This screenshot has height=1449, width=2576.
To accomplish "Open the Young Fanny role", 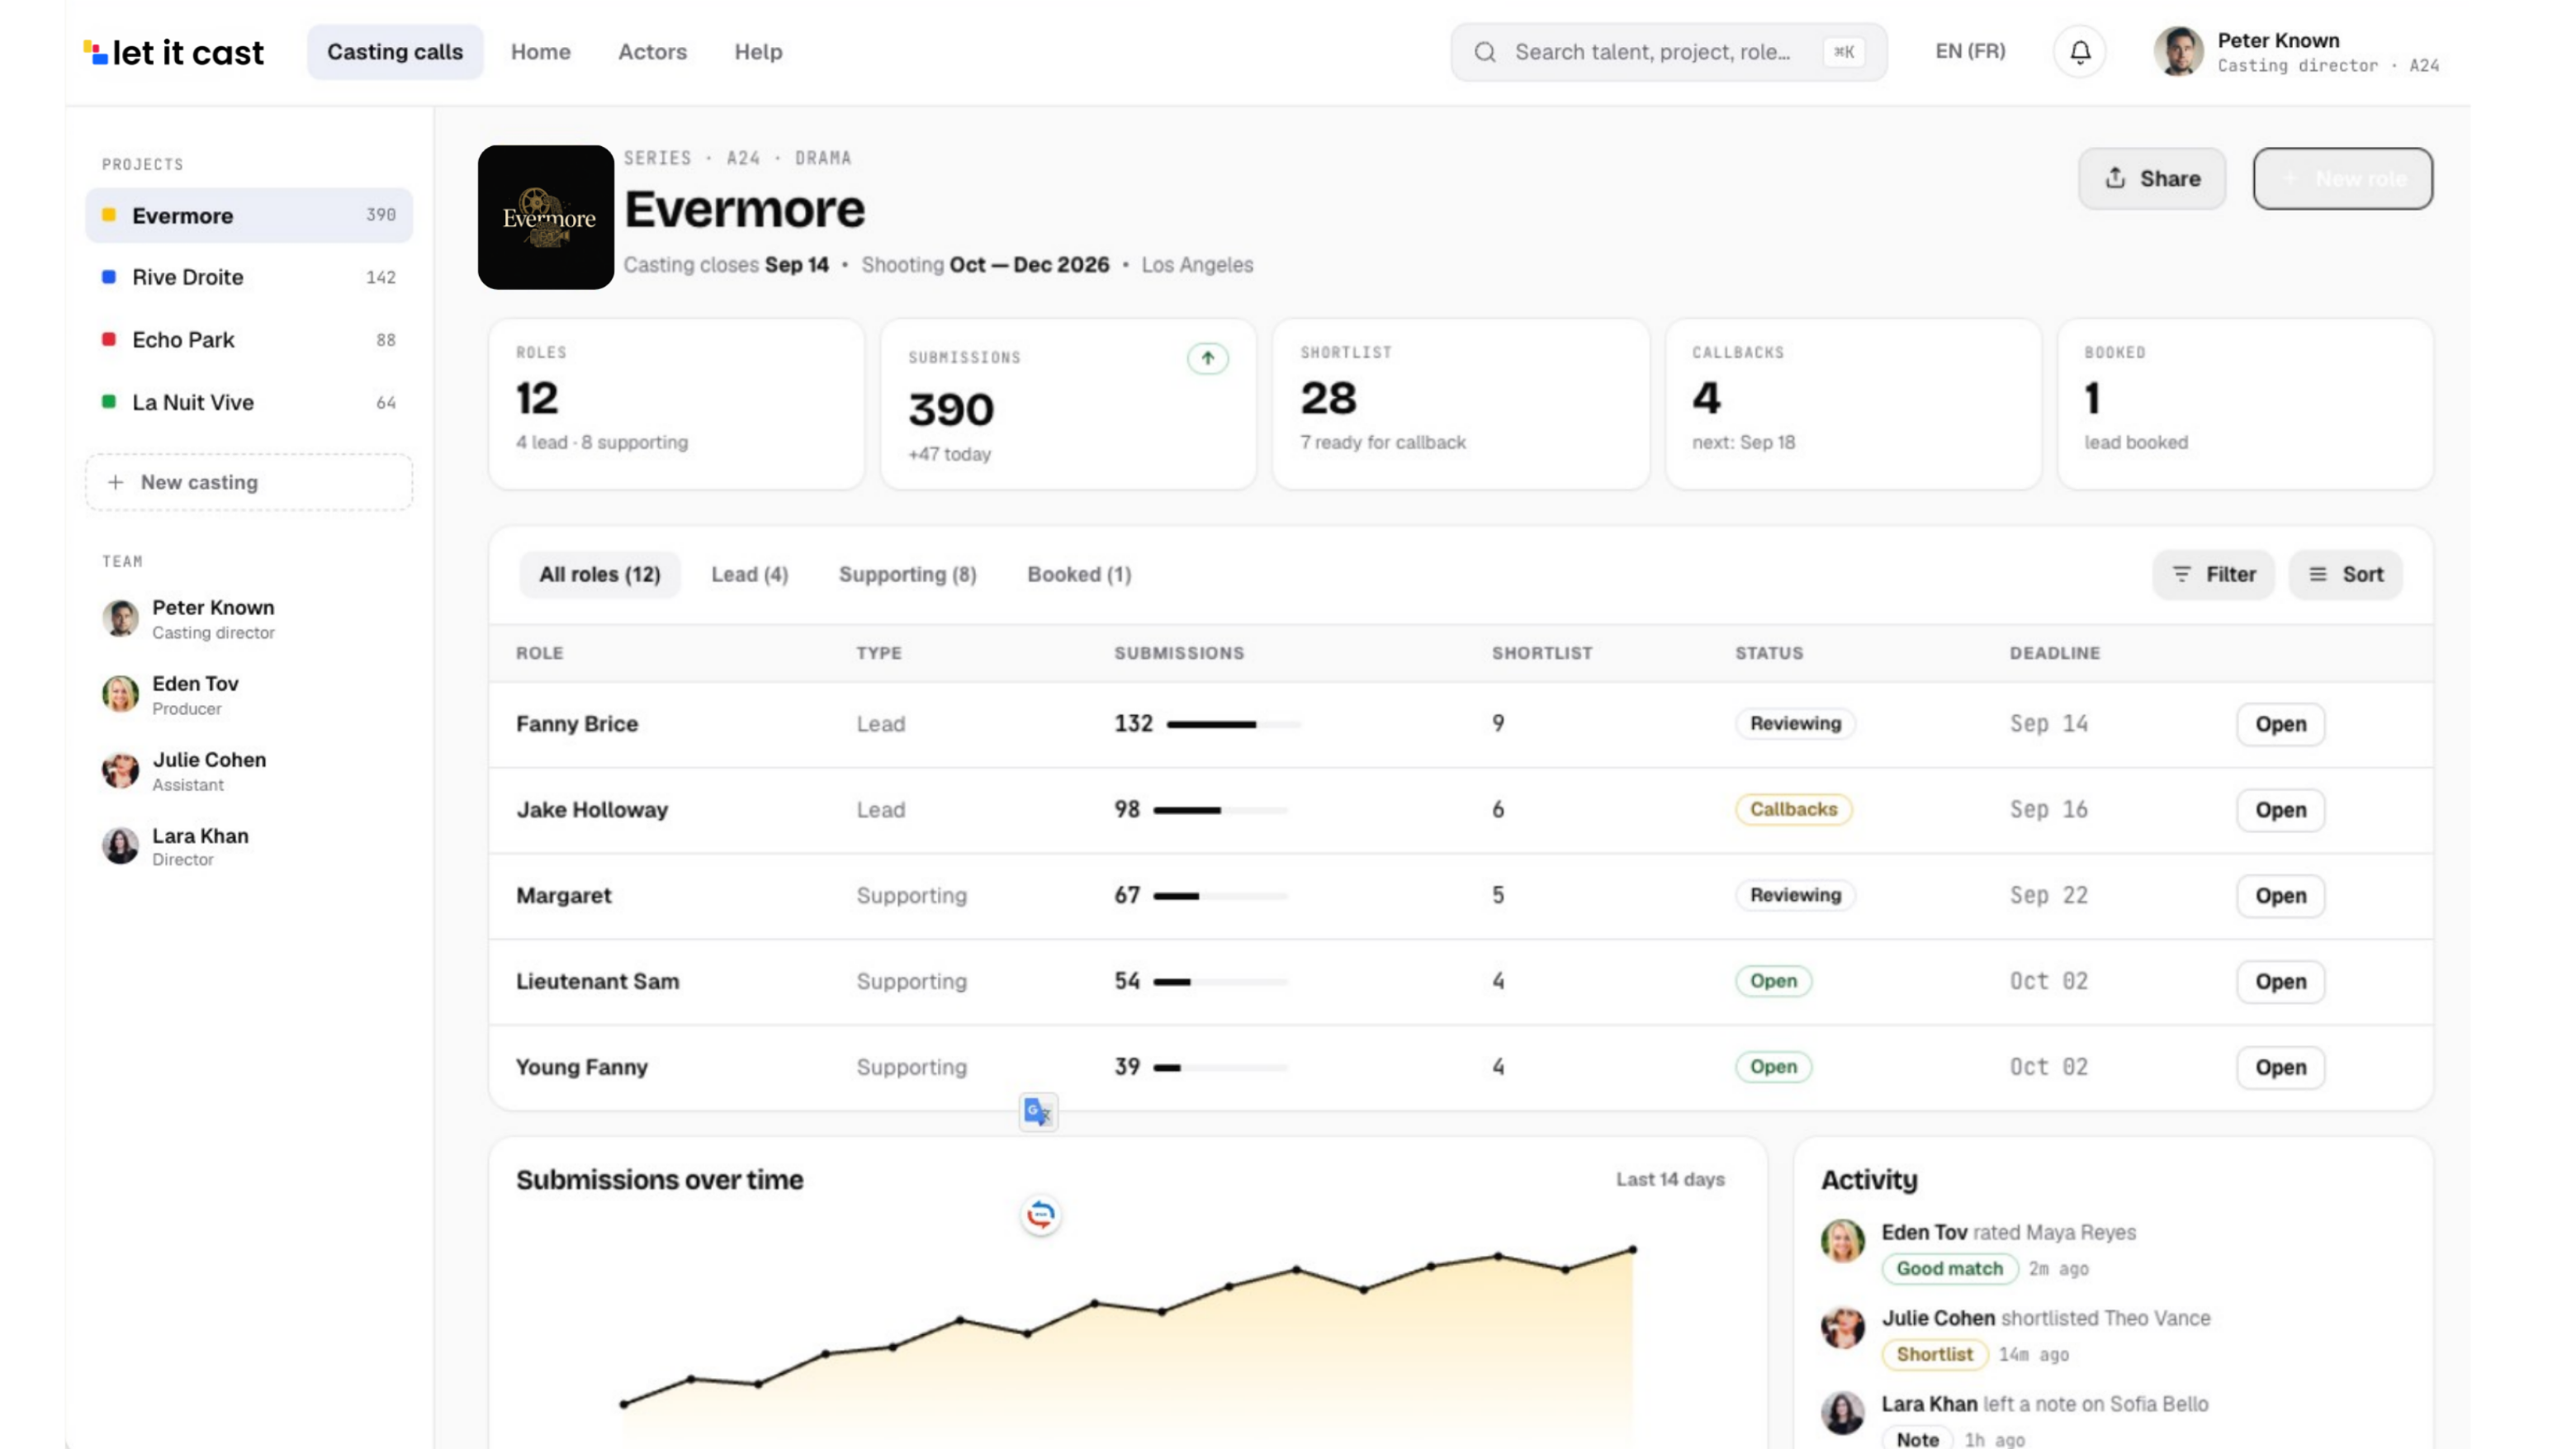I will coord(2280,1067).
